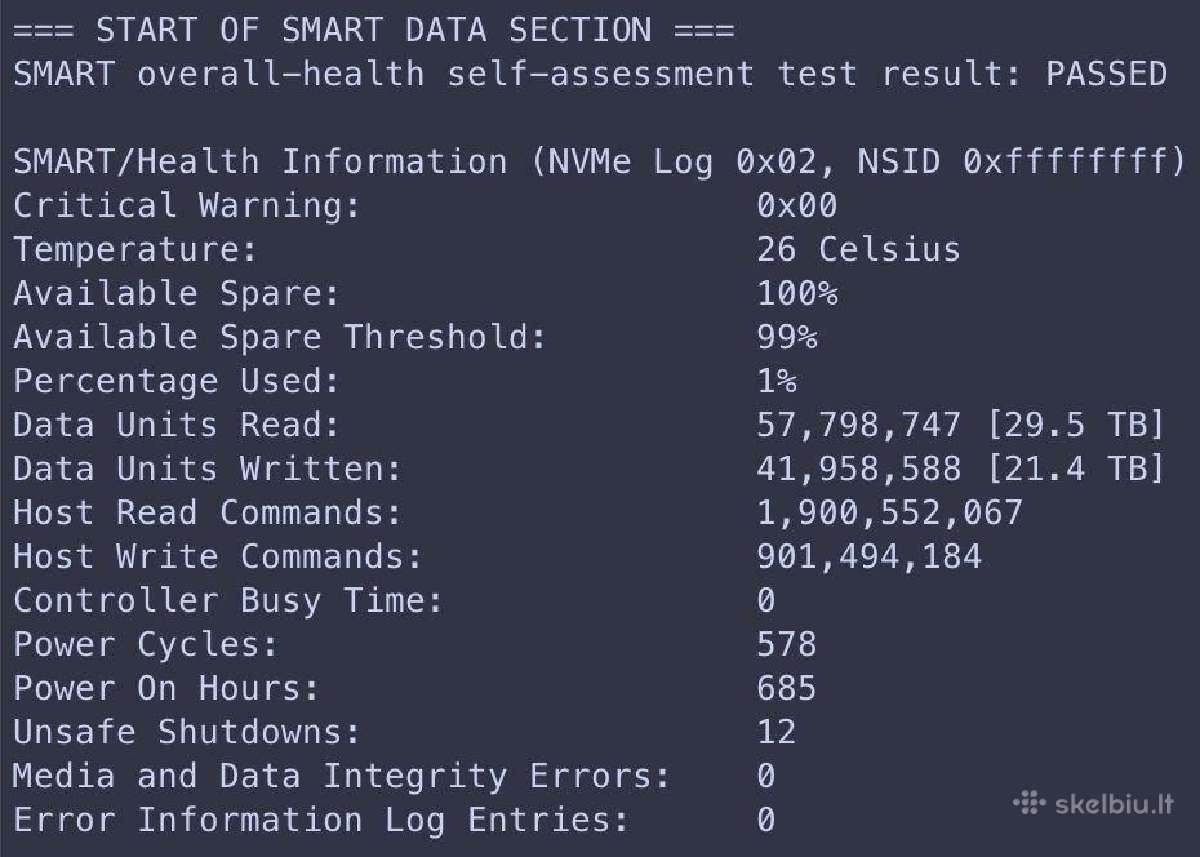This screenshot has width=1200, height=857.
Task: Click the Critical Warning value 0x00
Action: [x=797, y=205]
